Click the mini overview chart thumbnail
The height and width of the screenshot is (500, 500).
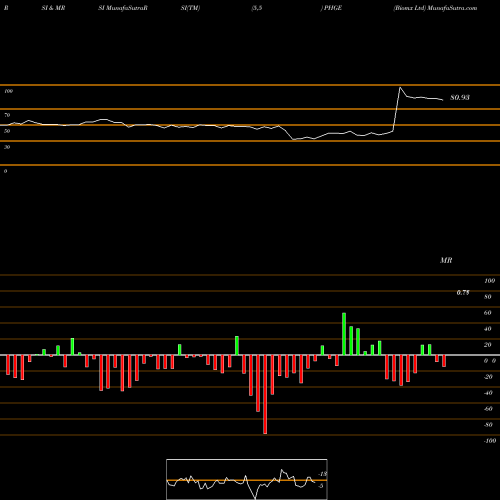[x=247, y=479]
